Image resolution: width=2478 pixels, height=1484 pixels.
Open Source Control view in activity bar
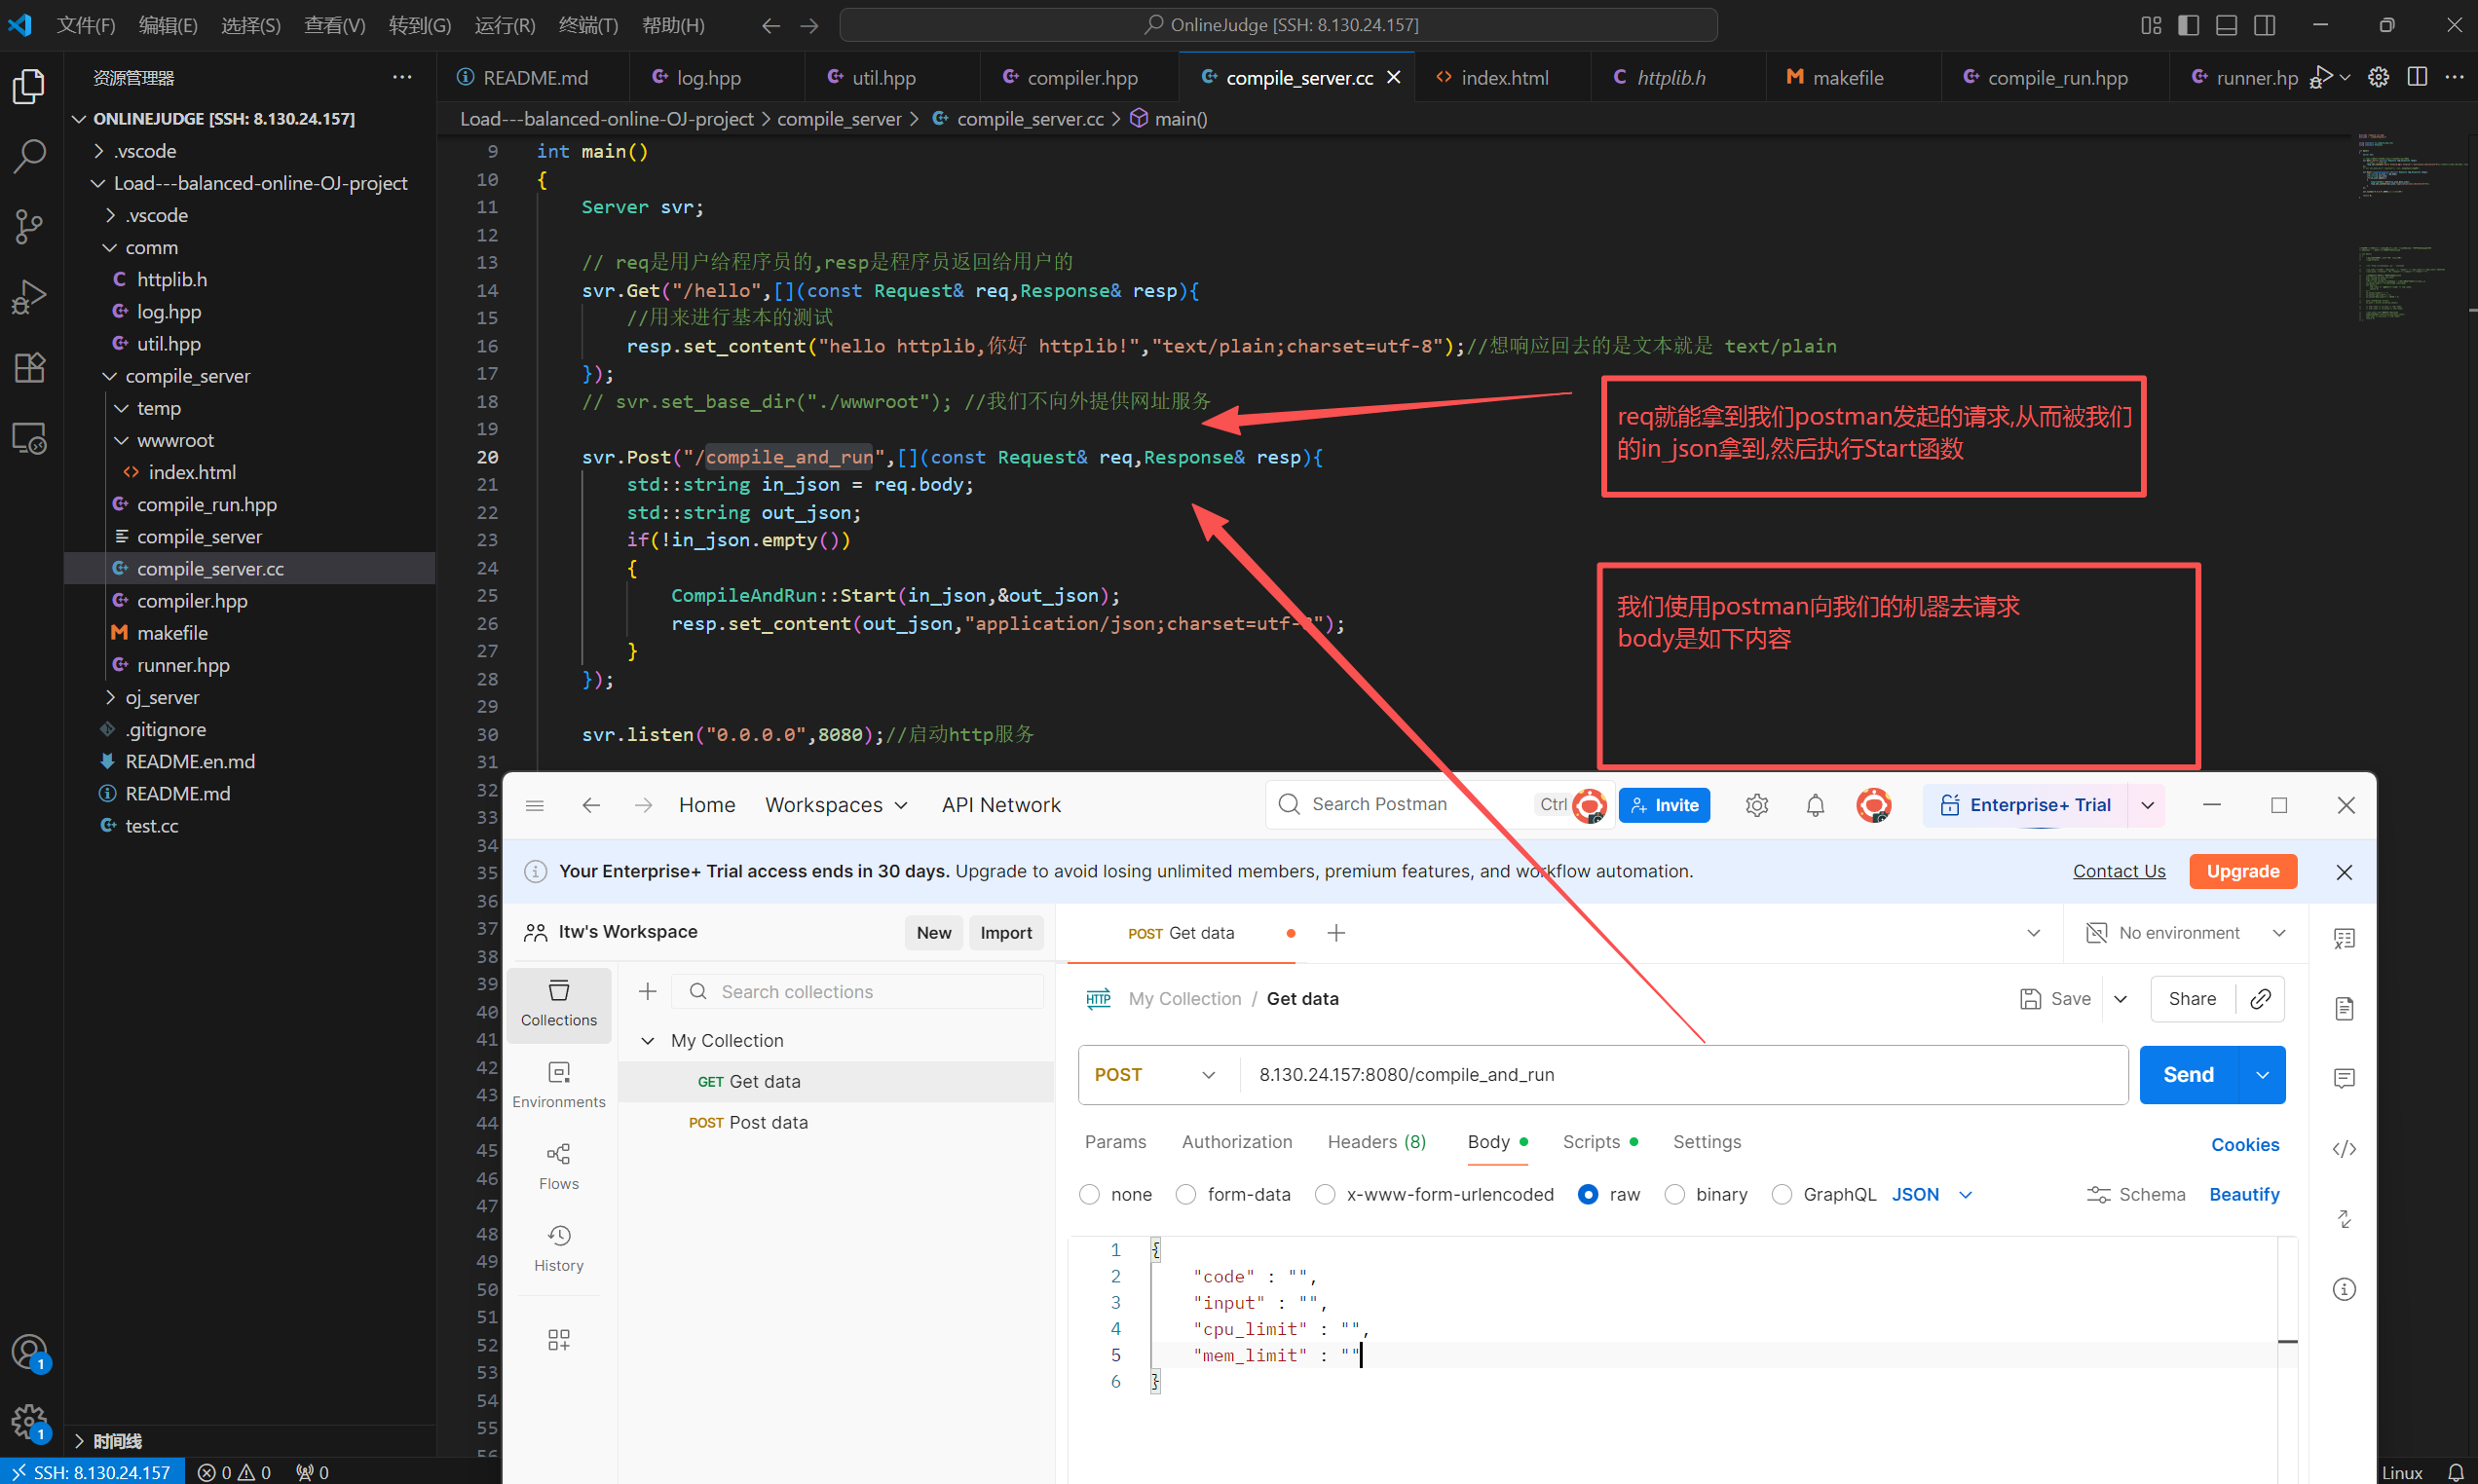(x=29, y=227)
